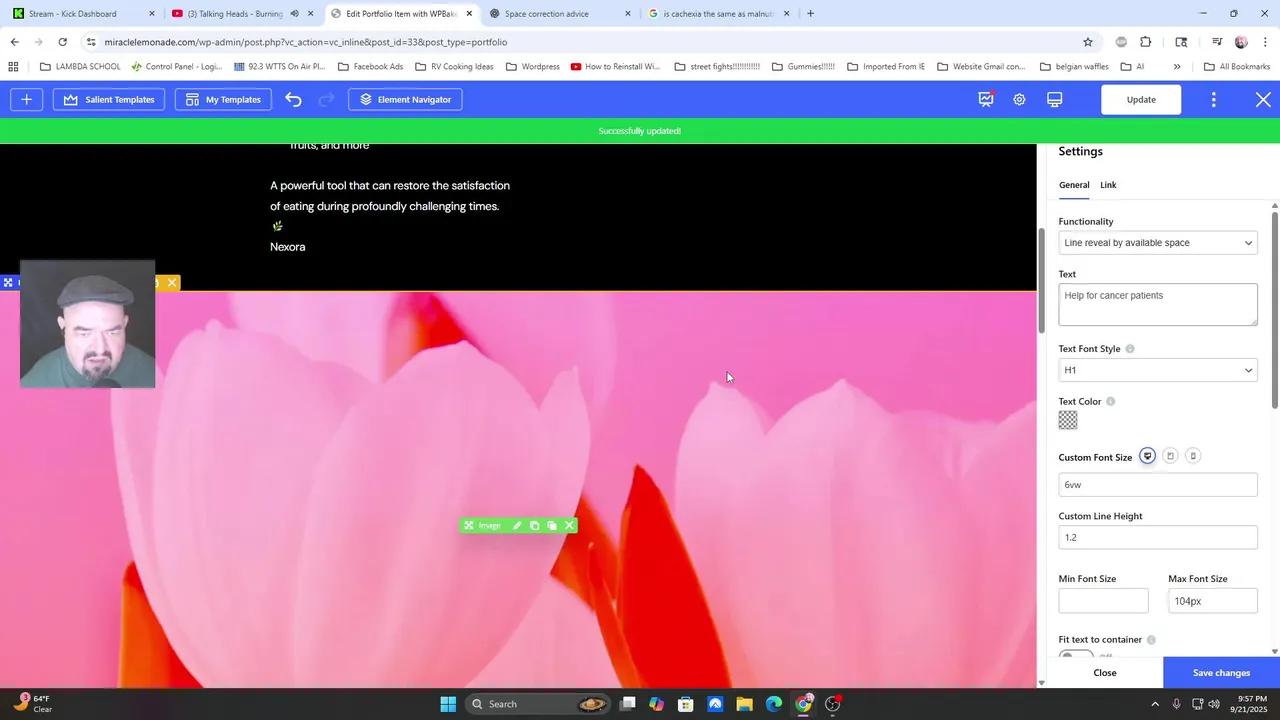1280x720 pixels.
Task: Open Microsoft Edge from taskbar
Action: (x=774, y=704)
